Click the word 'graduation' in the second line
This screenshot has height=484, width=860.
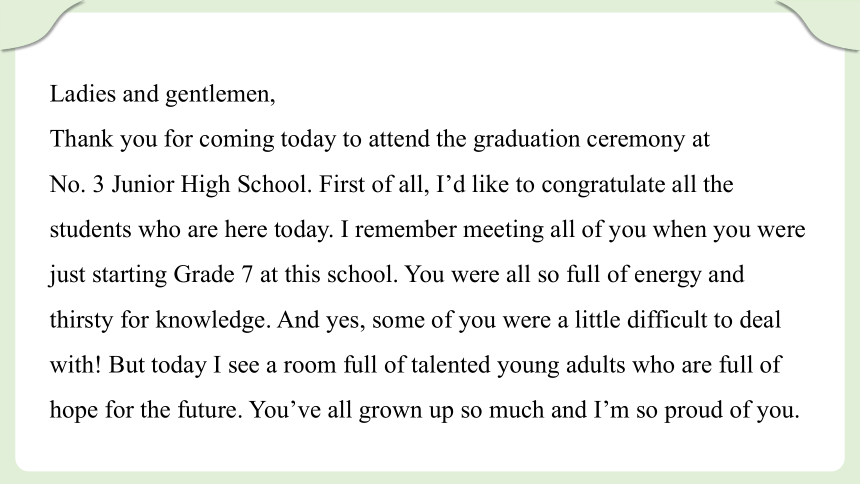coord(527,139)
